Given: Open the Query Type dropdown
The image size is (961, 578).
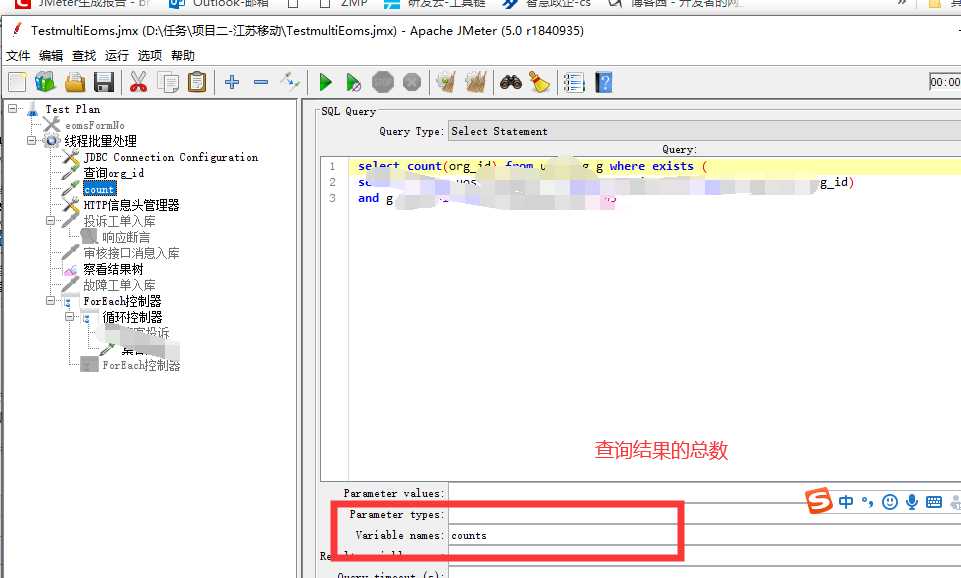Looking at the screenshot, I should pos(705,131).
